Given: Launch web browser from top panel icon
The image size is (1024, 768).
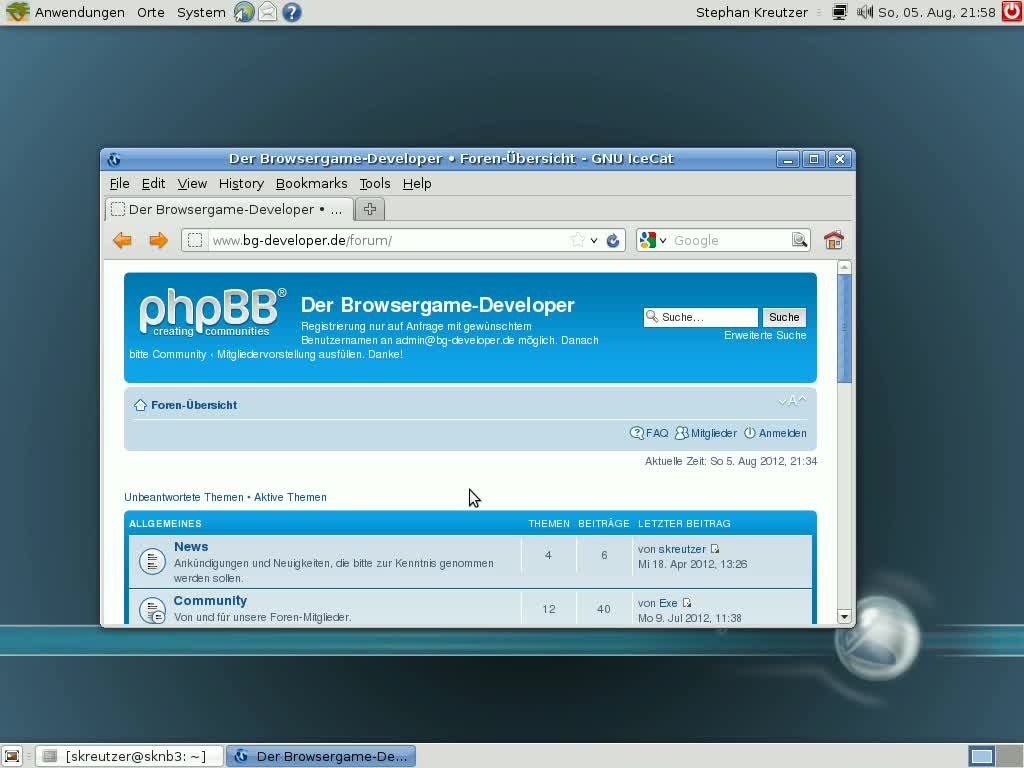Looking at the screenshot, I should point(244,12).
